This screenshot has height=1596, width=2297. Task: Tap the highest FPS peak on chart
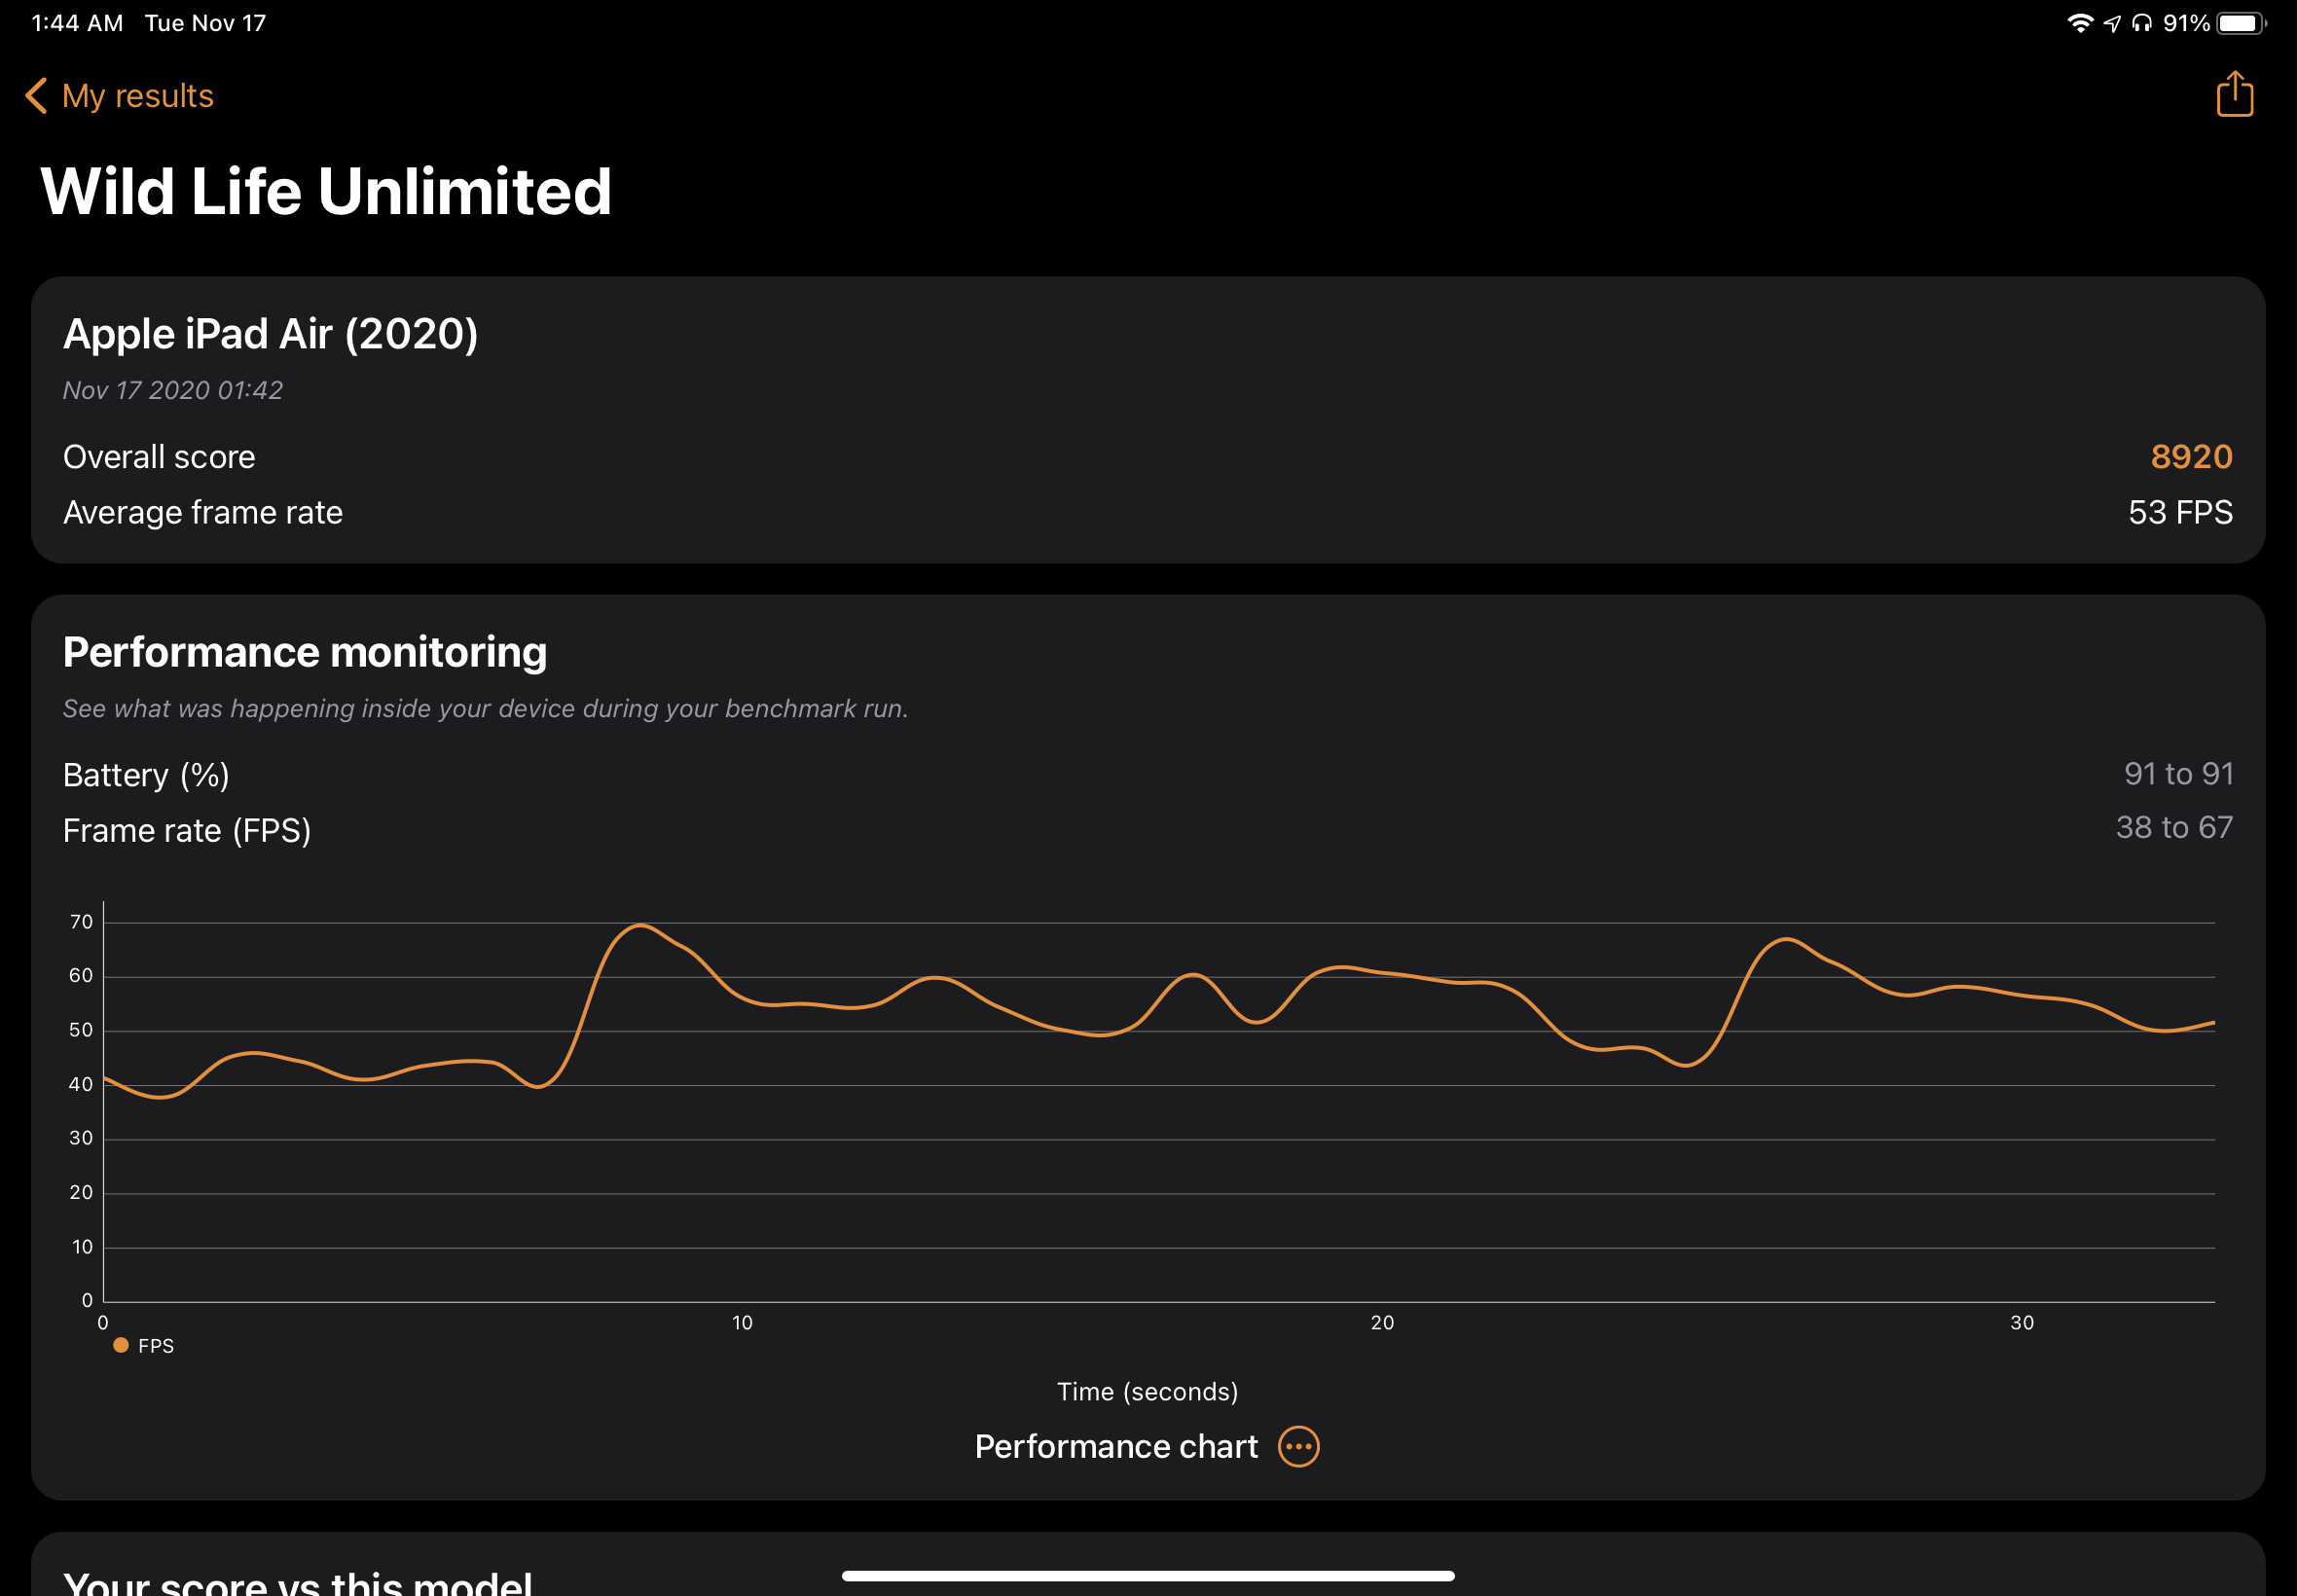[x=640, y=926]
